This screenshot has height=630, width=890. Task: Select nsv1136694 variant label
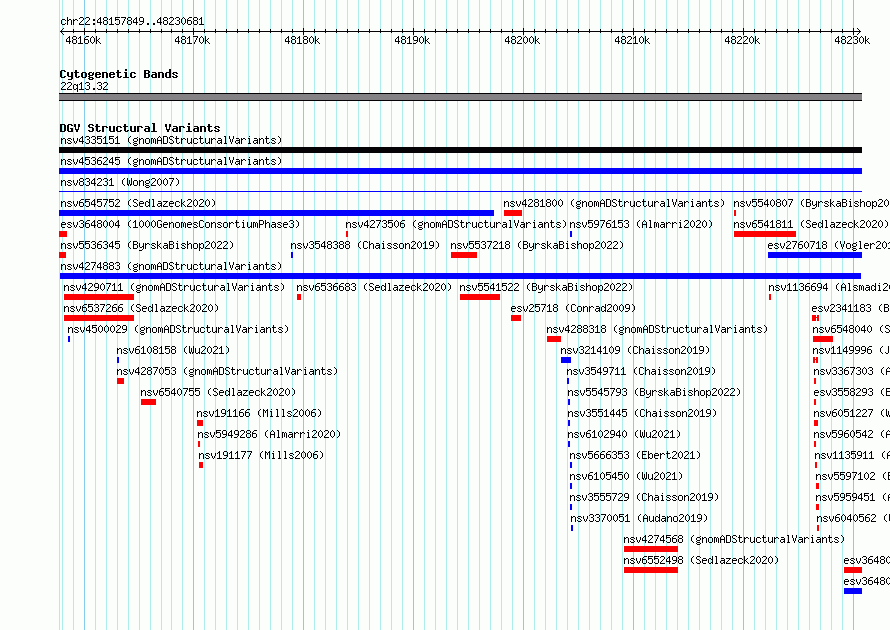pyautogui.click(x=829, y=287)
